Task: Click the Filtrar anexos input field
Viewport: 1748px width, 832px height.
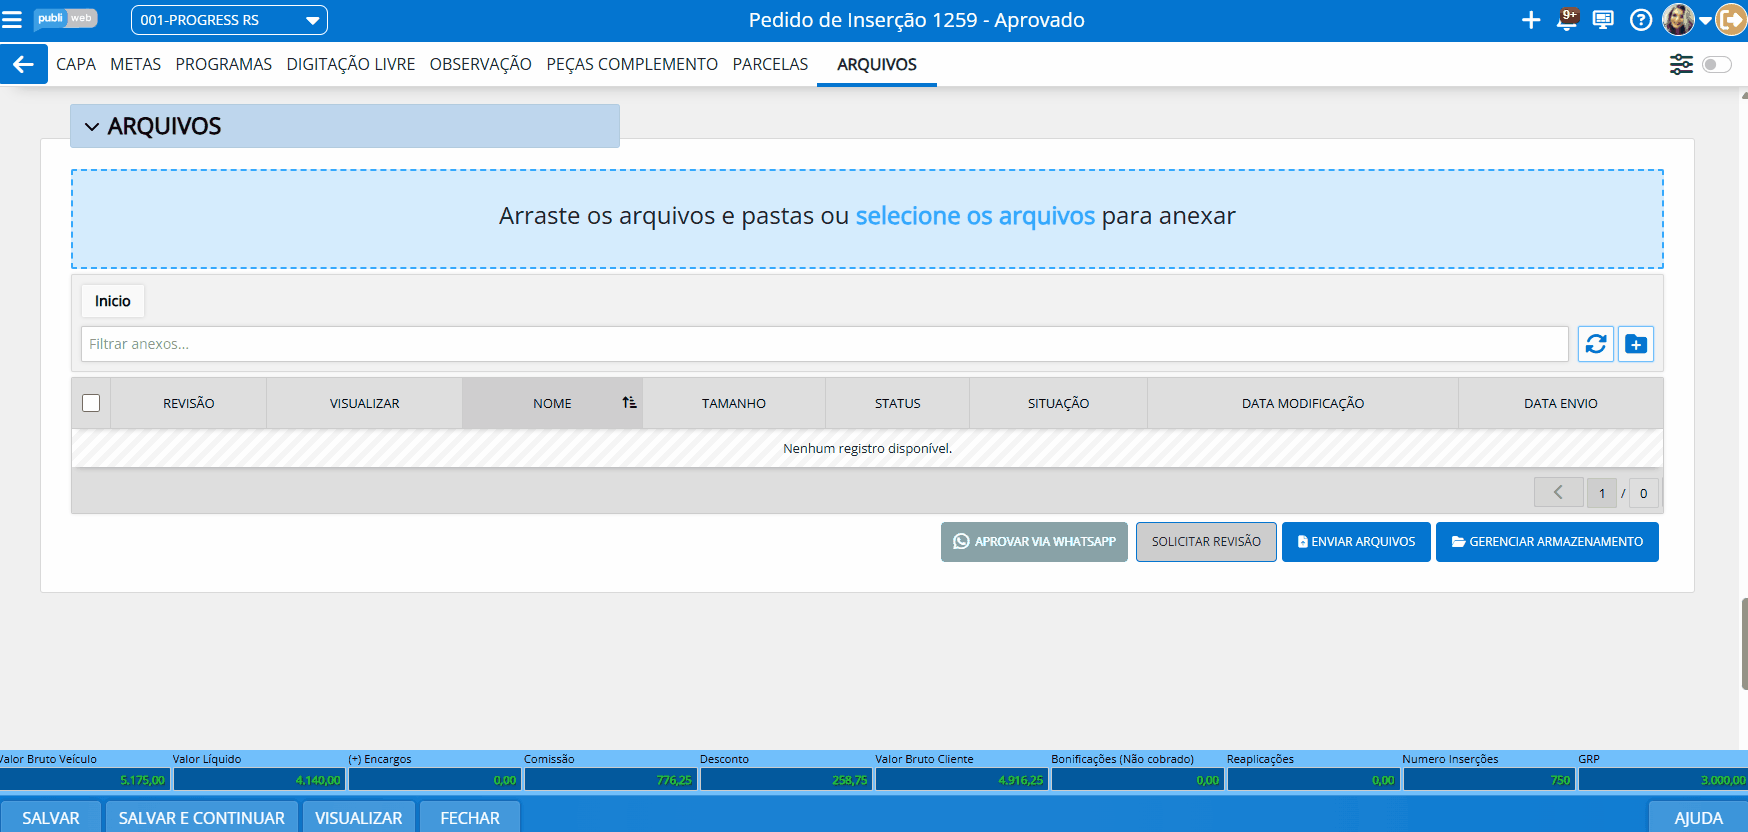Action: coord(824,344)
